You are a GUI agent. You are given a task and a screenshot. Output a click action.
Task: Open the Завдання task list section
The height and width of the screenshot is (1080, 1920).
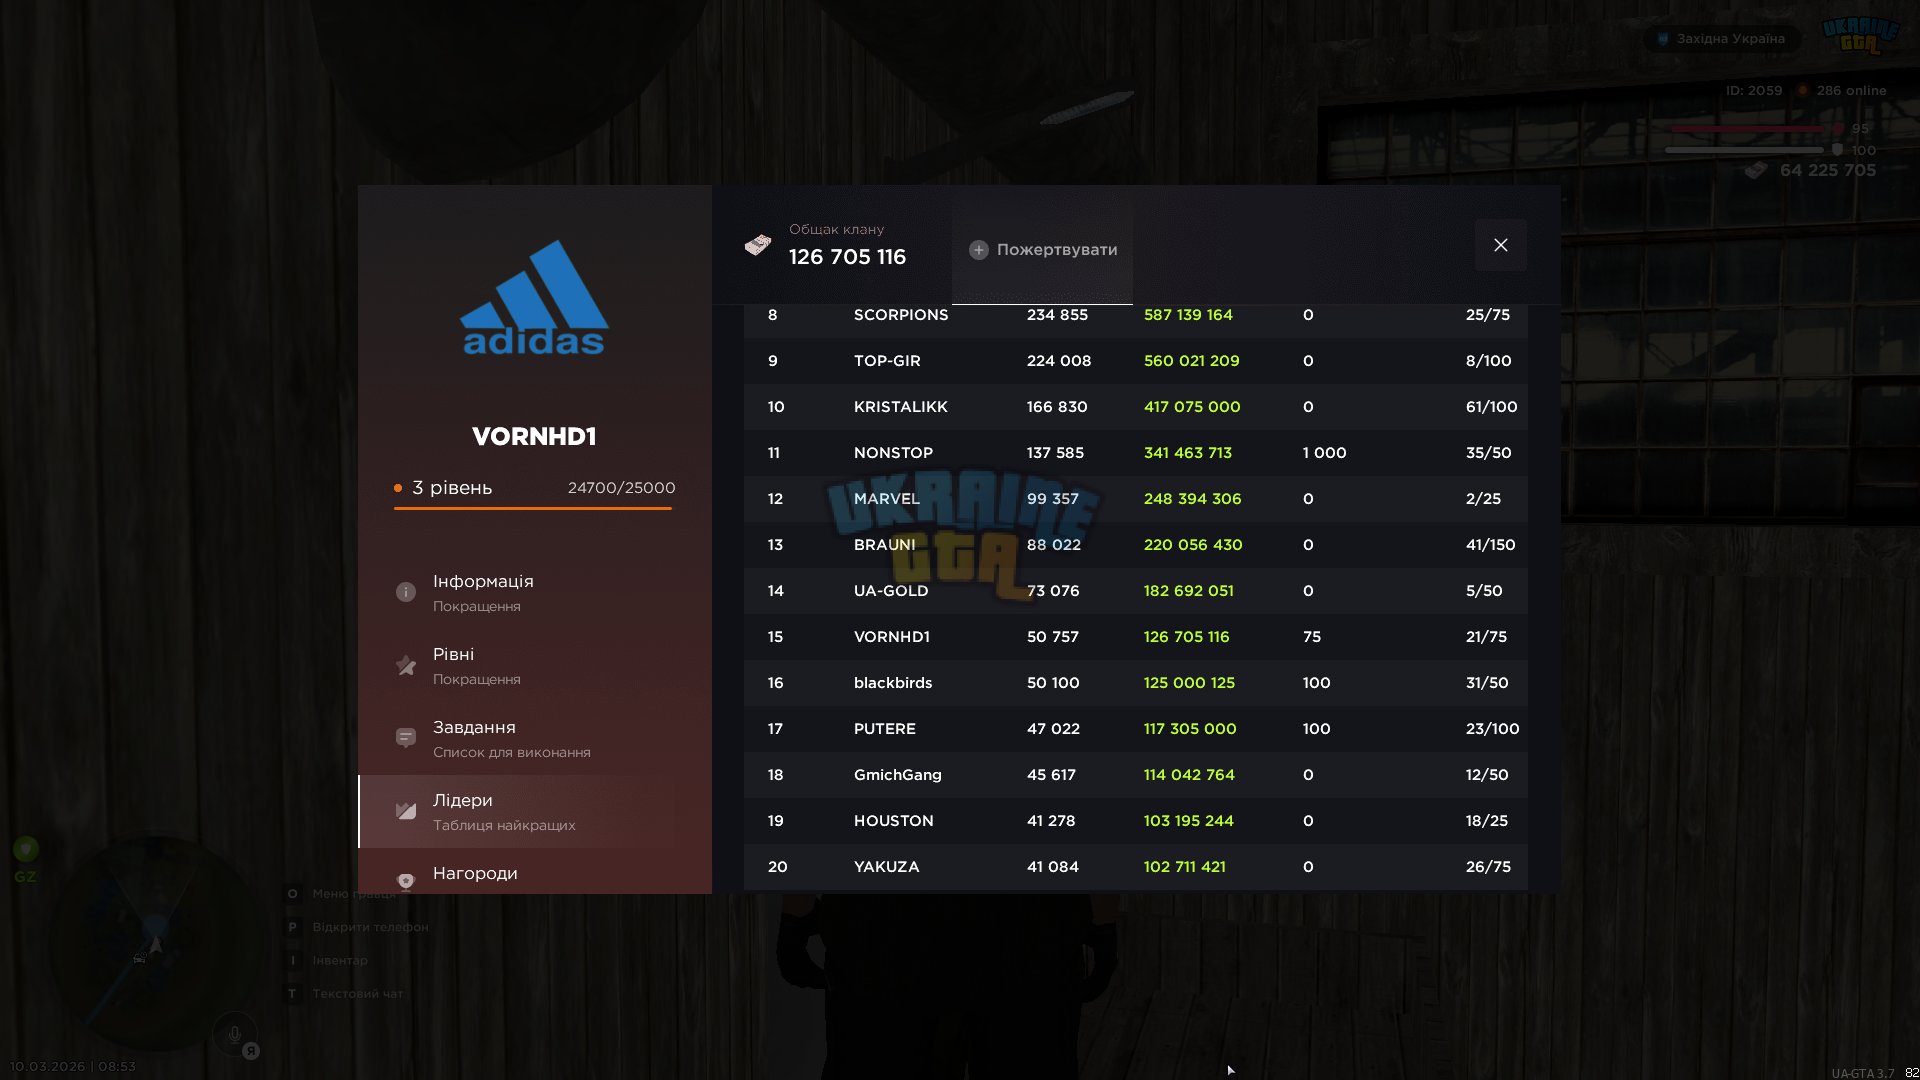tap(516, 739)
